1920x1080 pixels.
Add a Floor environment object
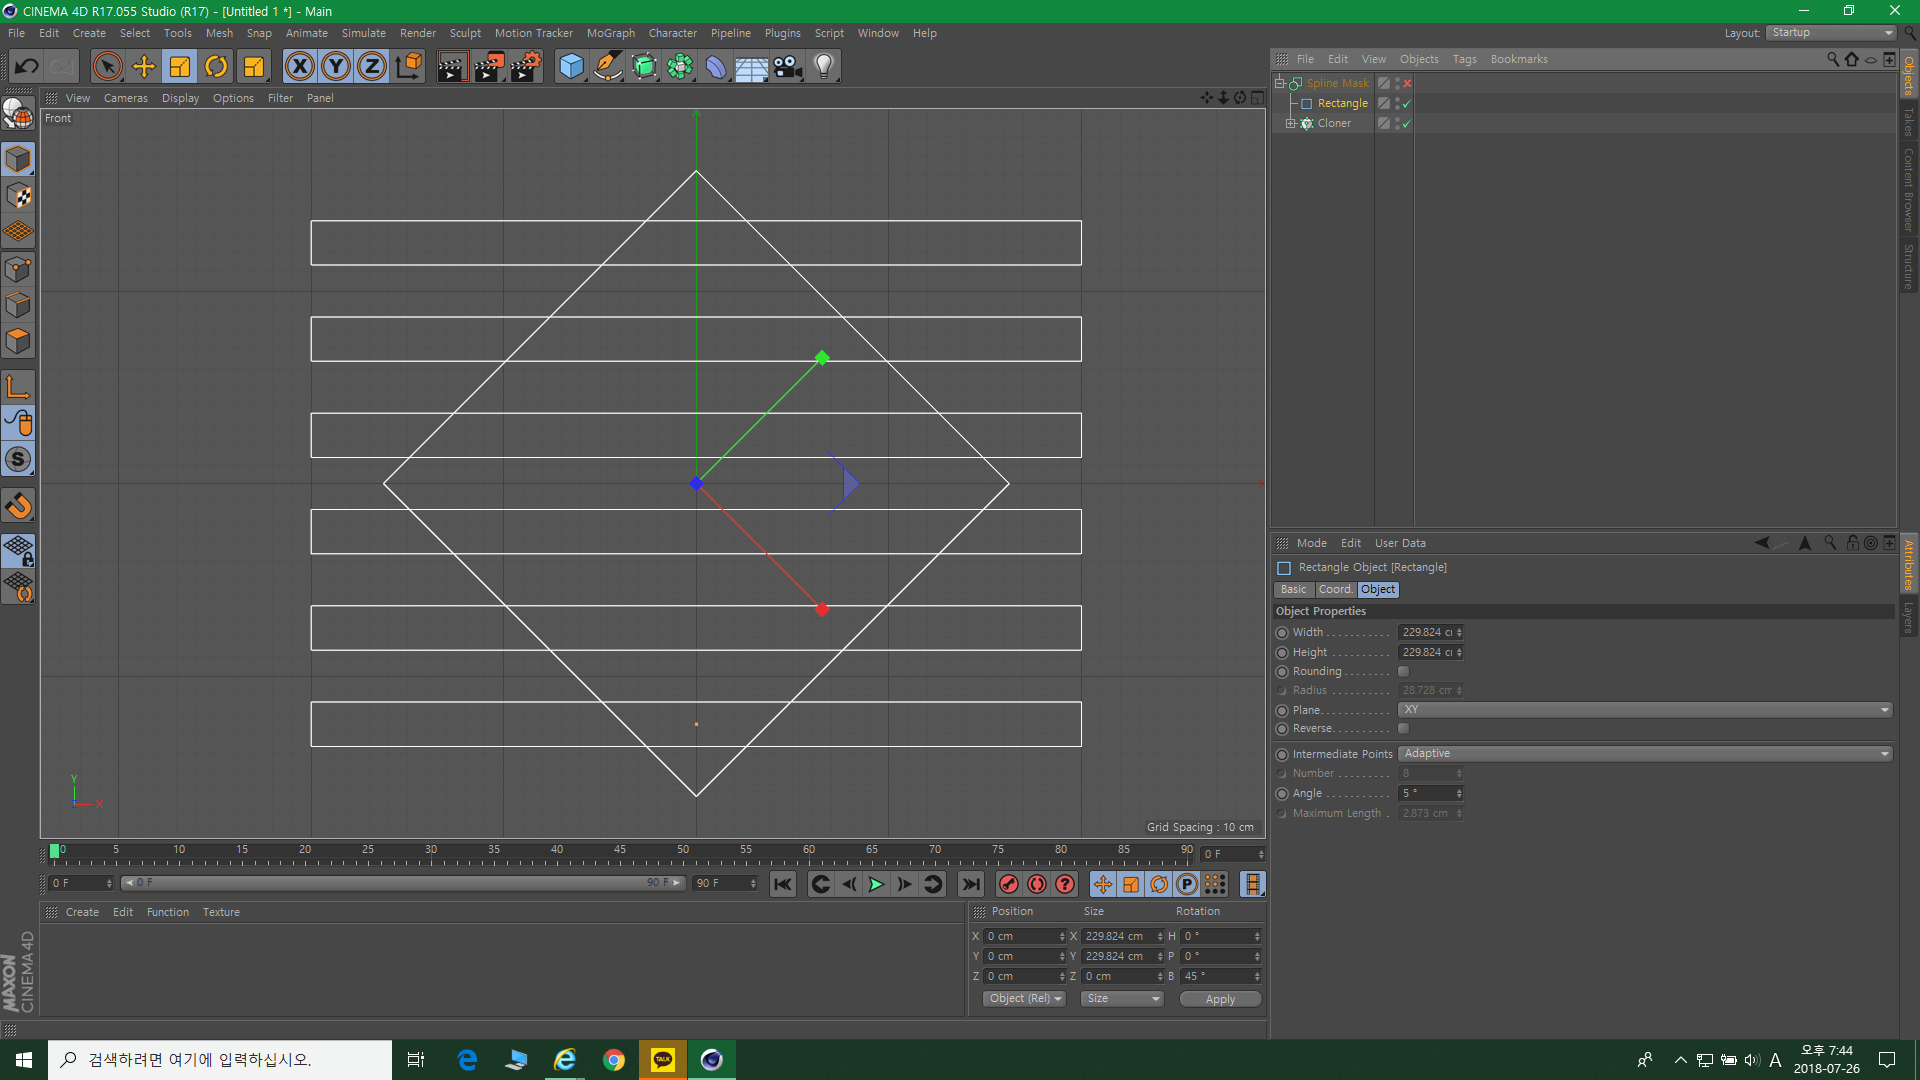[752, 67]
